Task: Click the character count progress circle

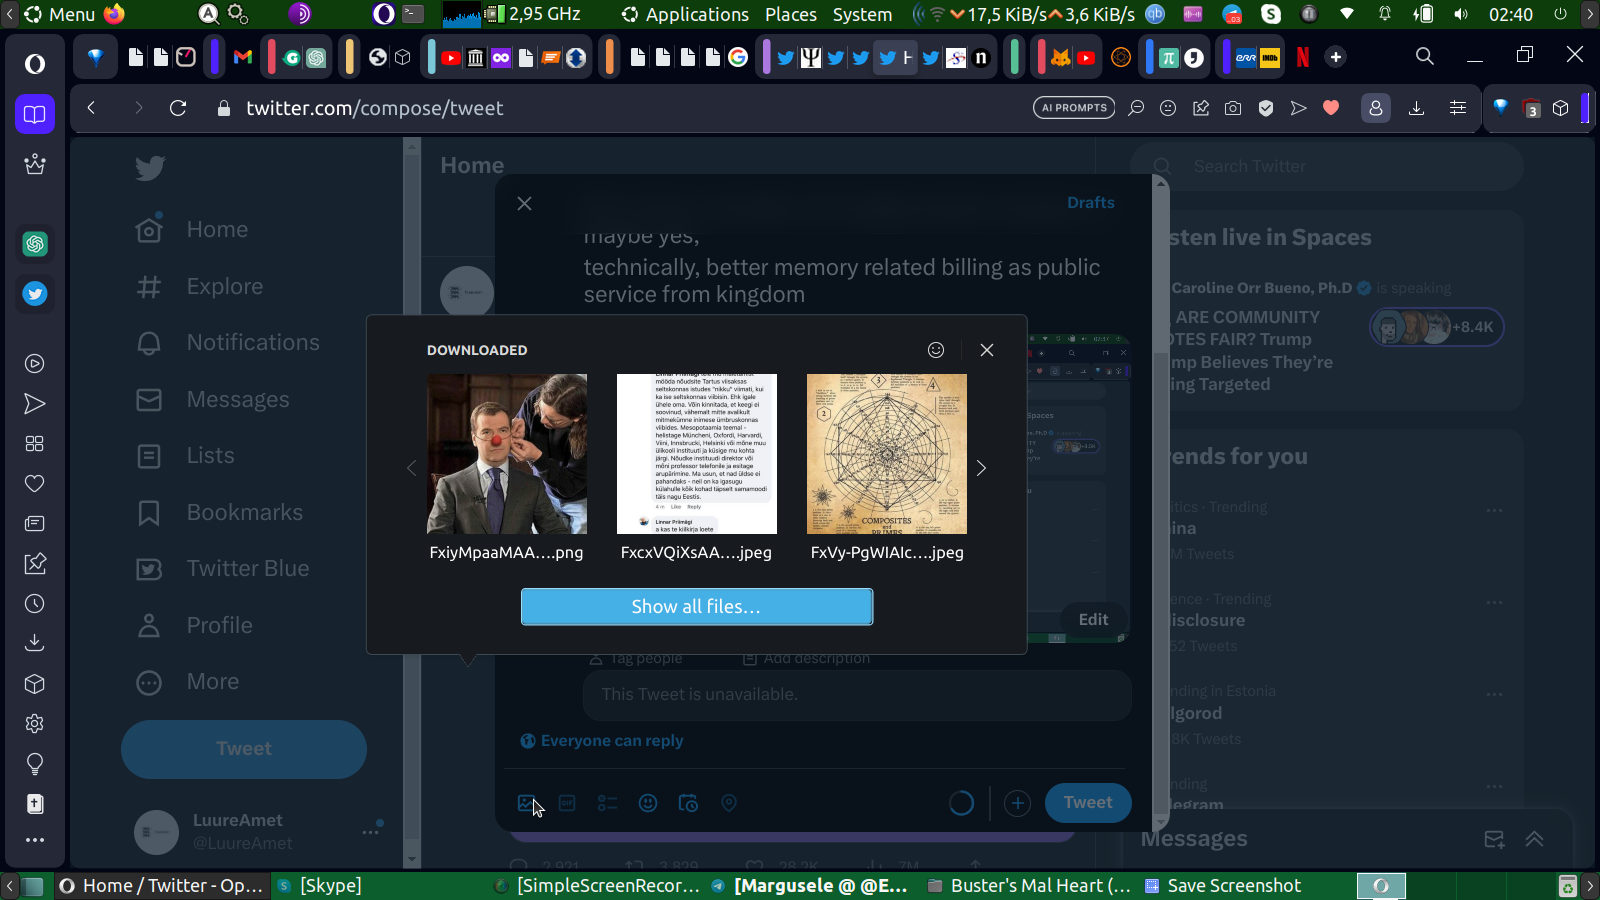Action: pos(961,803)
